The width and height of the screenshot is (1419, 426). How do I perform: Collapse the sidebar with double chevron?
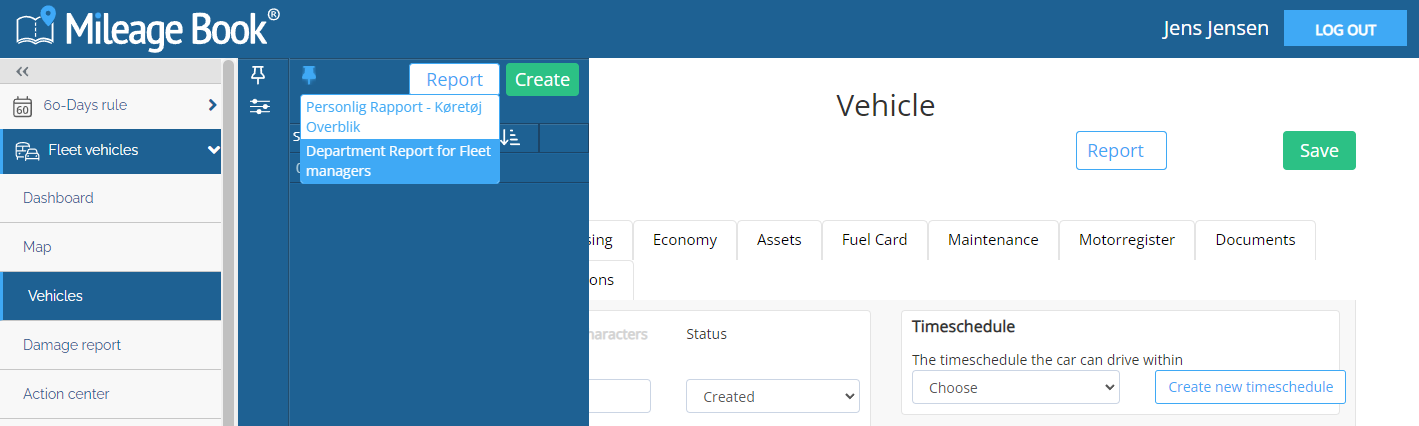23,71
